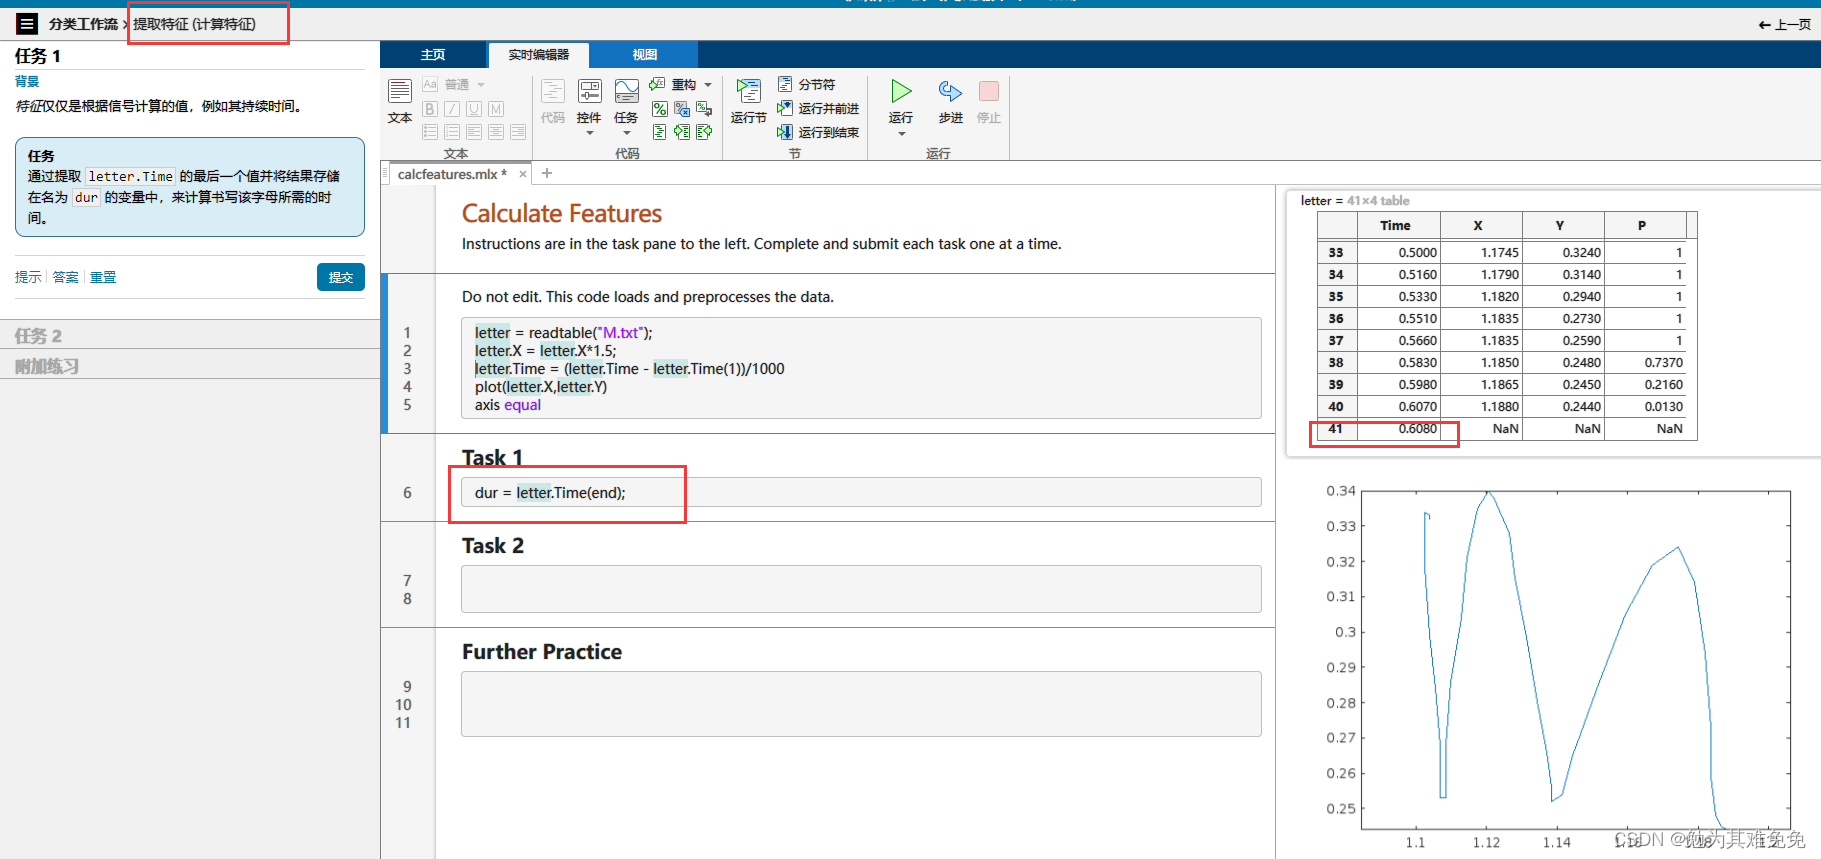This screenshot has height=859, width=1821.
Task: Click the letter plot output figure
Action: 1575,660
